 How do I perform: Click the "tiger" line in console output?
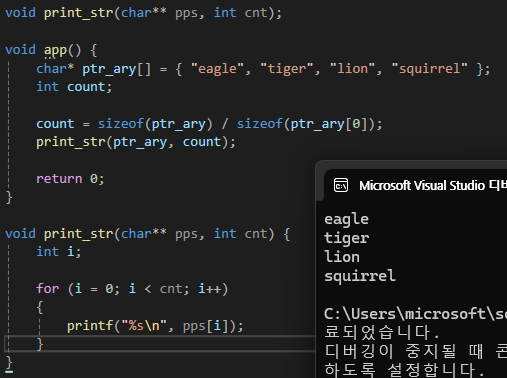pos(346,238)
